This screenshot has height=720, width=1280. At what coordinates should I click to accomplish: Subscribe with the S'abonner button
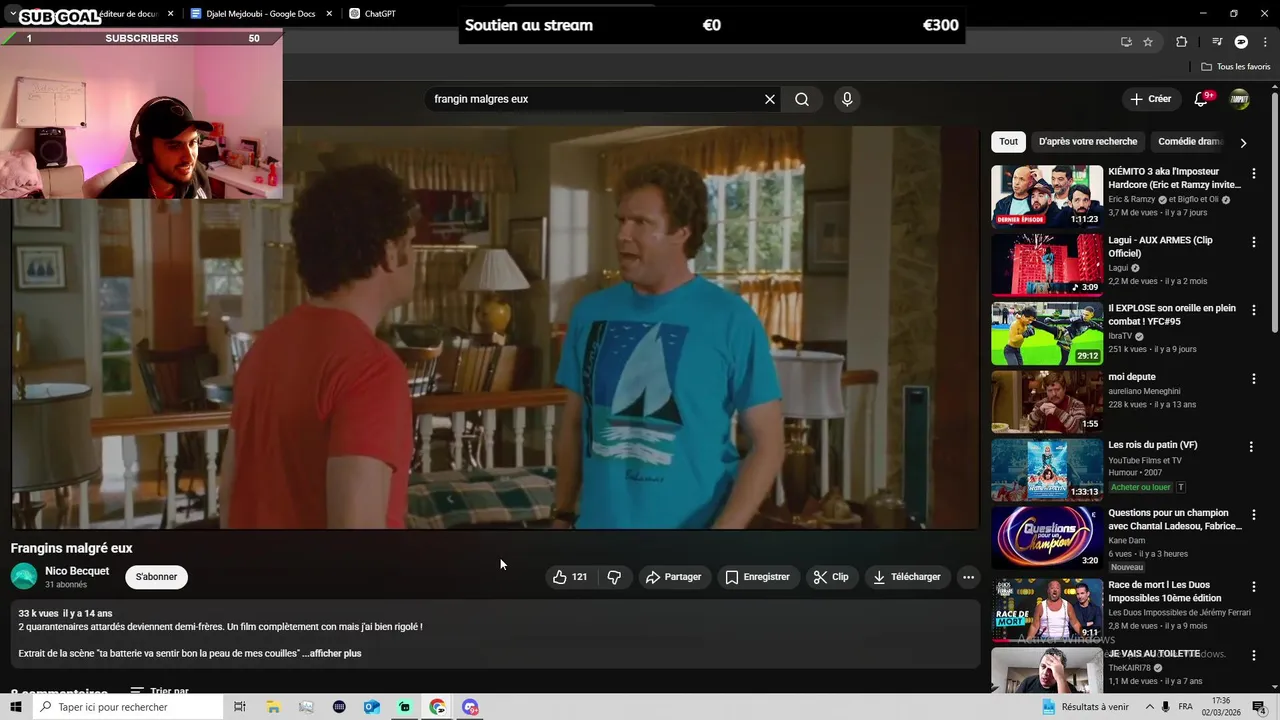tap(156, 577)
